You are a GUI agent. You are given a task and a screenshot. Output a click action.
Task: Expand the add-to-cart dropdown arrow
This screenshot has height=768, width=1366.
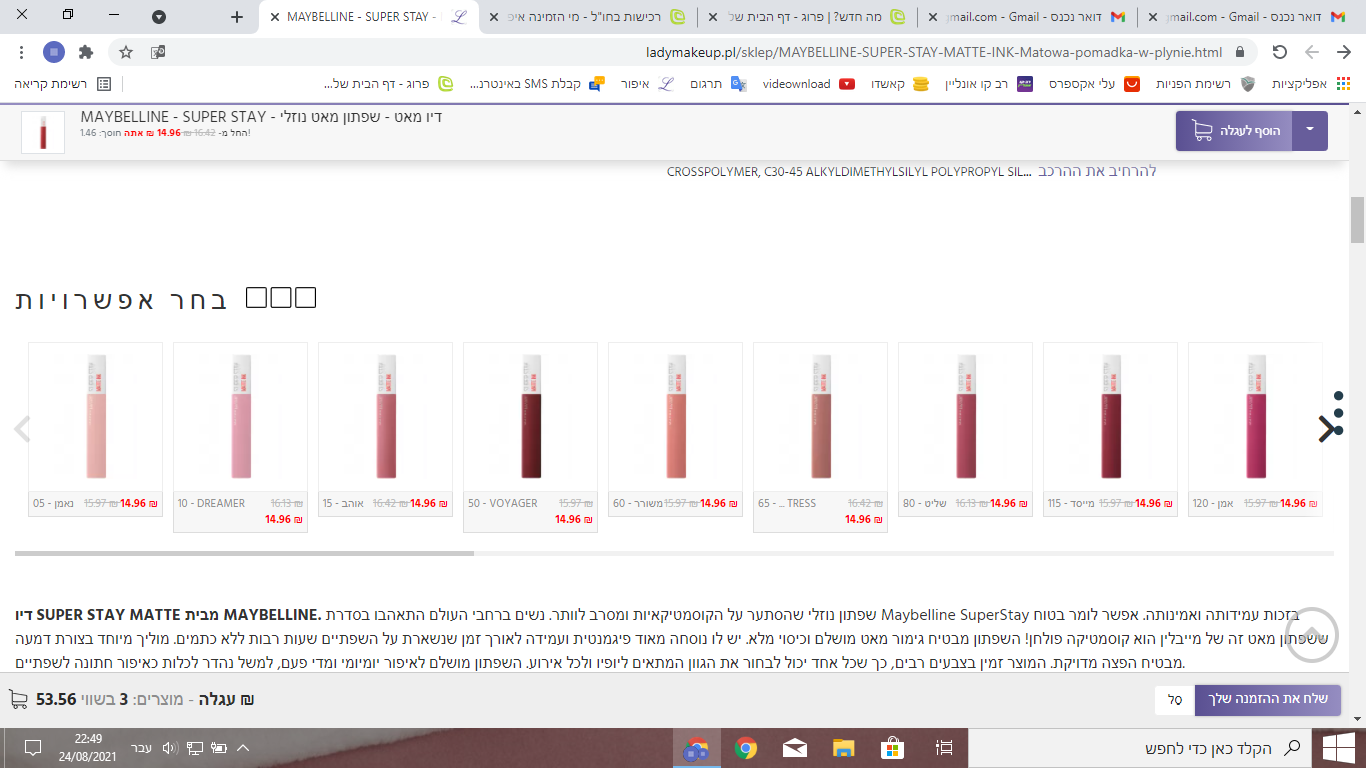click(1310, 131)
